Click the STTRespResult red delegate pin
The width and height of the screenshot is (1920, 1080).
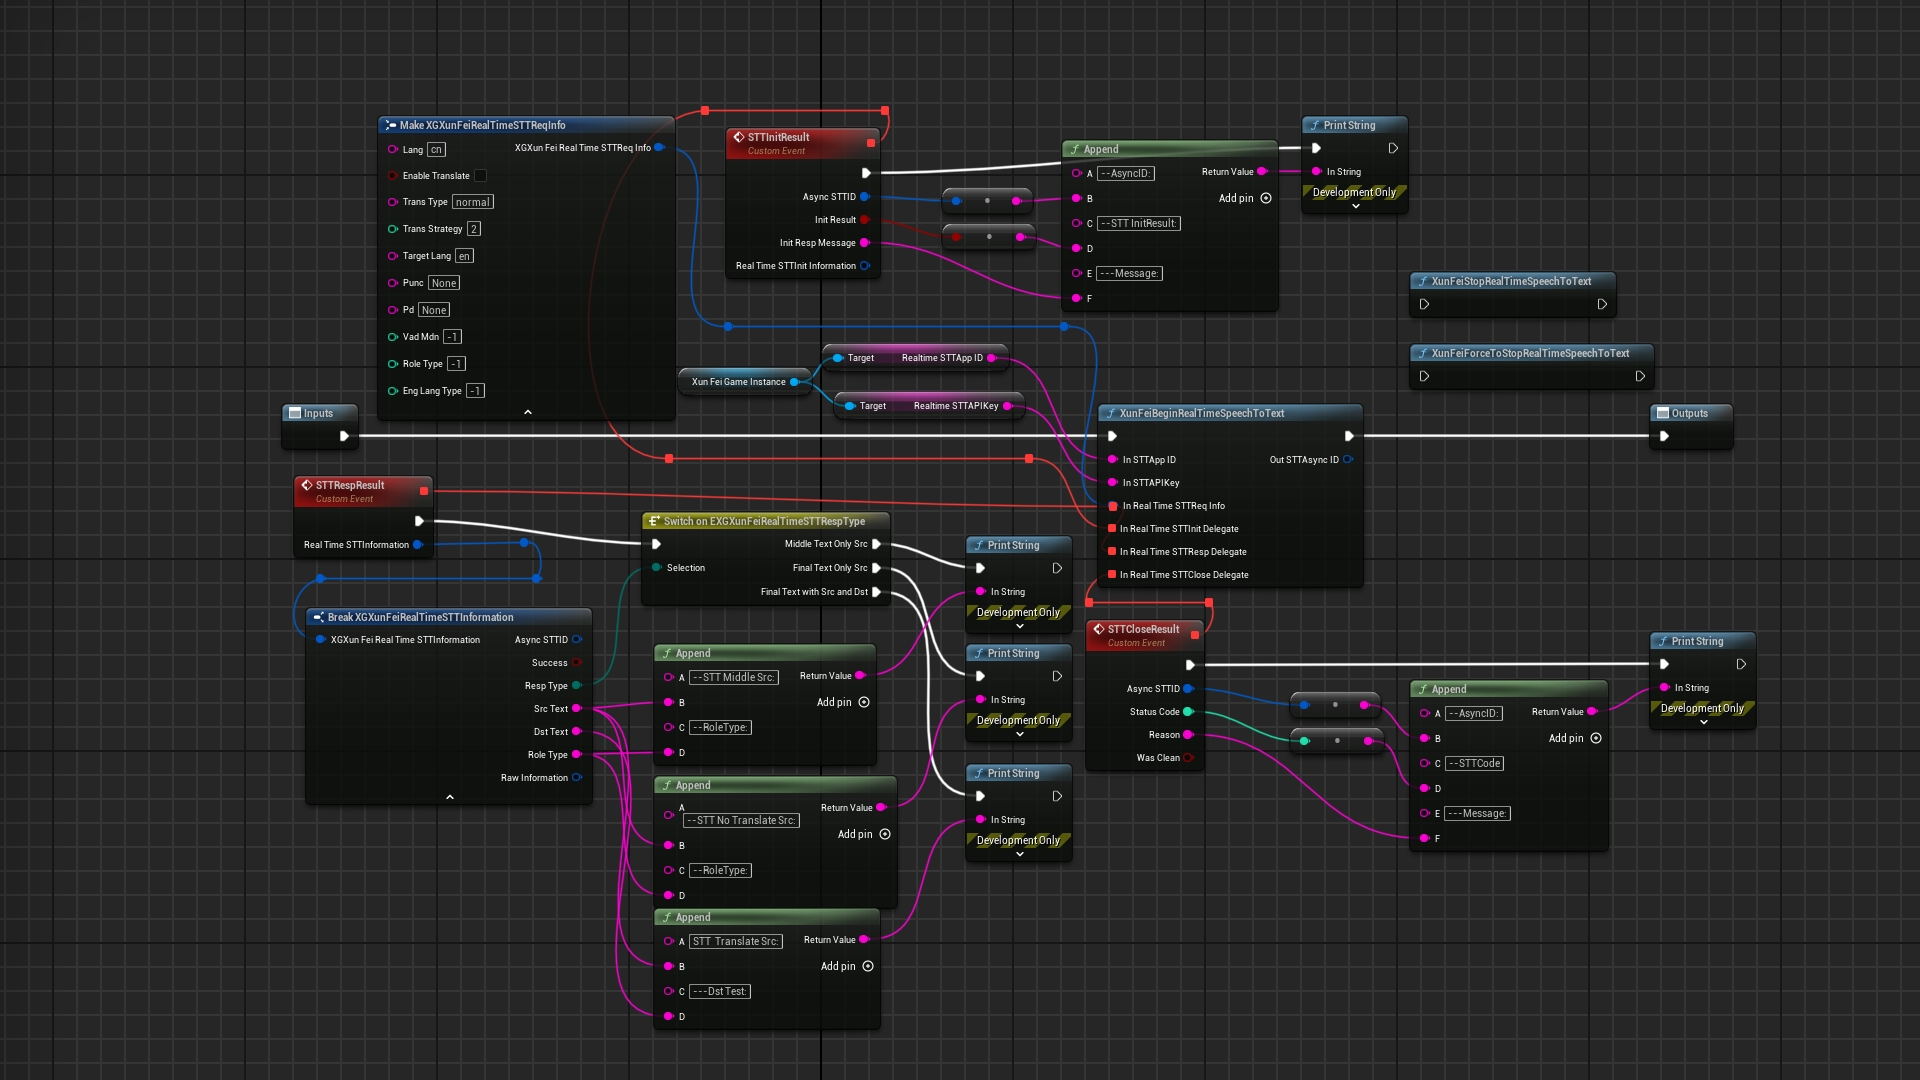coord(424,491)
